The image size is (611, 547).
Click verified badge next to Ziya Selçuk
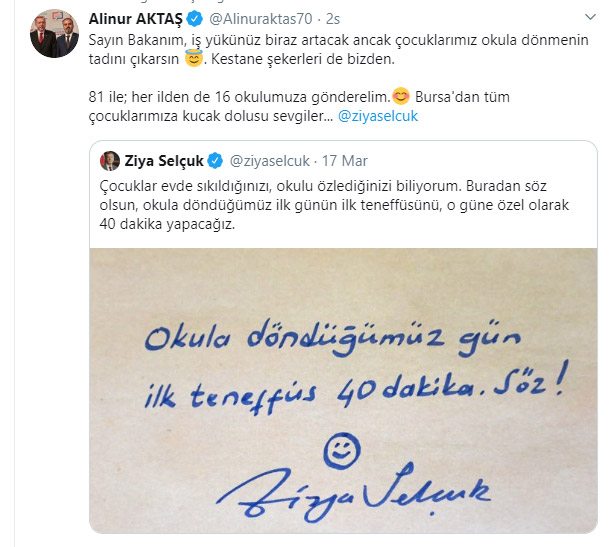tap(215, 161)
